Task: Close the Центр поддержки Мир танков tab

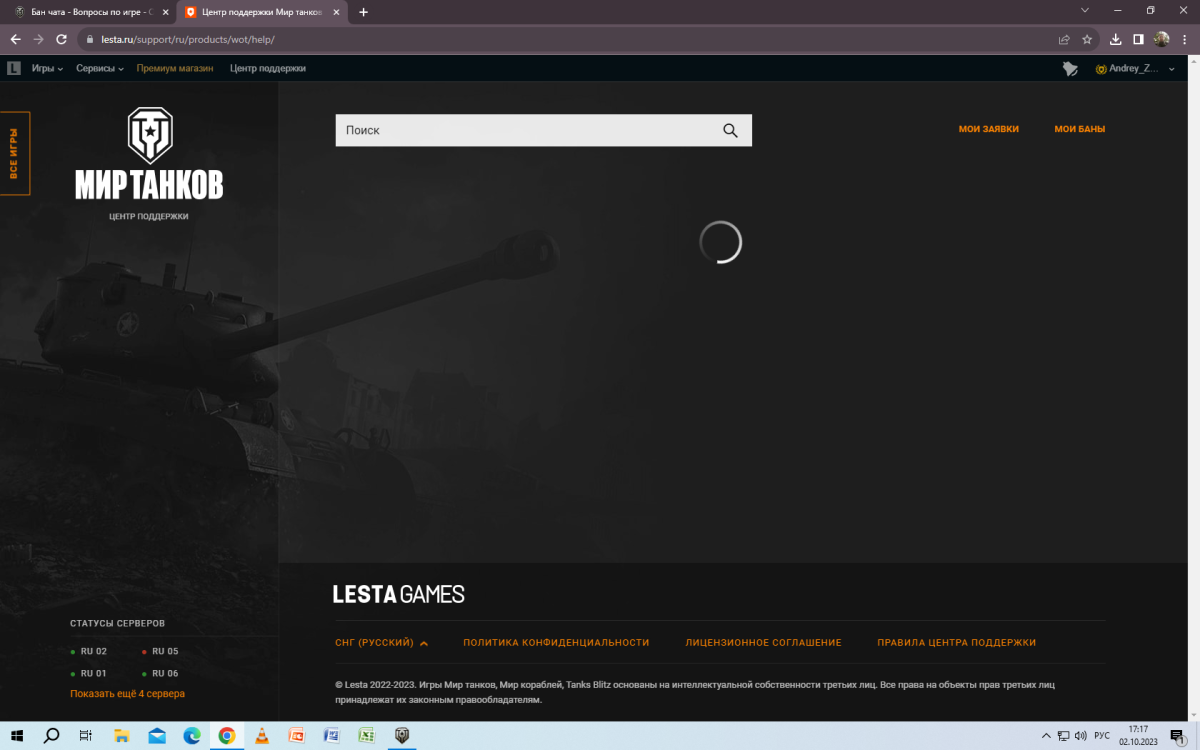Action: 337,12
